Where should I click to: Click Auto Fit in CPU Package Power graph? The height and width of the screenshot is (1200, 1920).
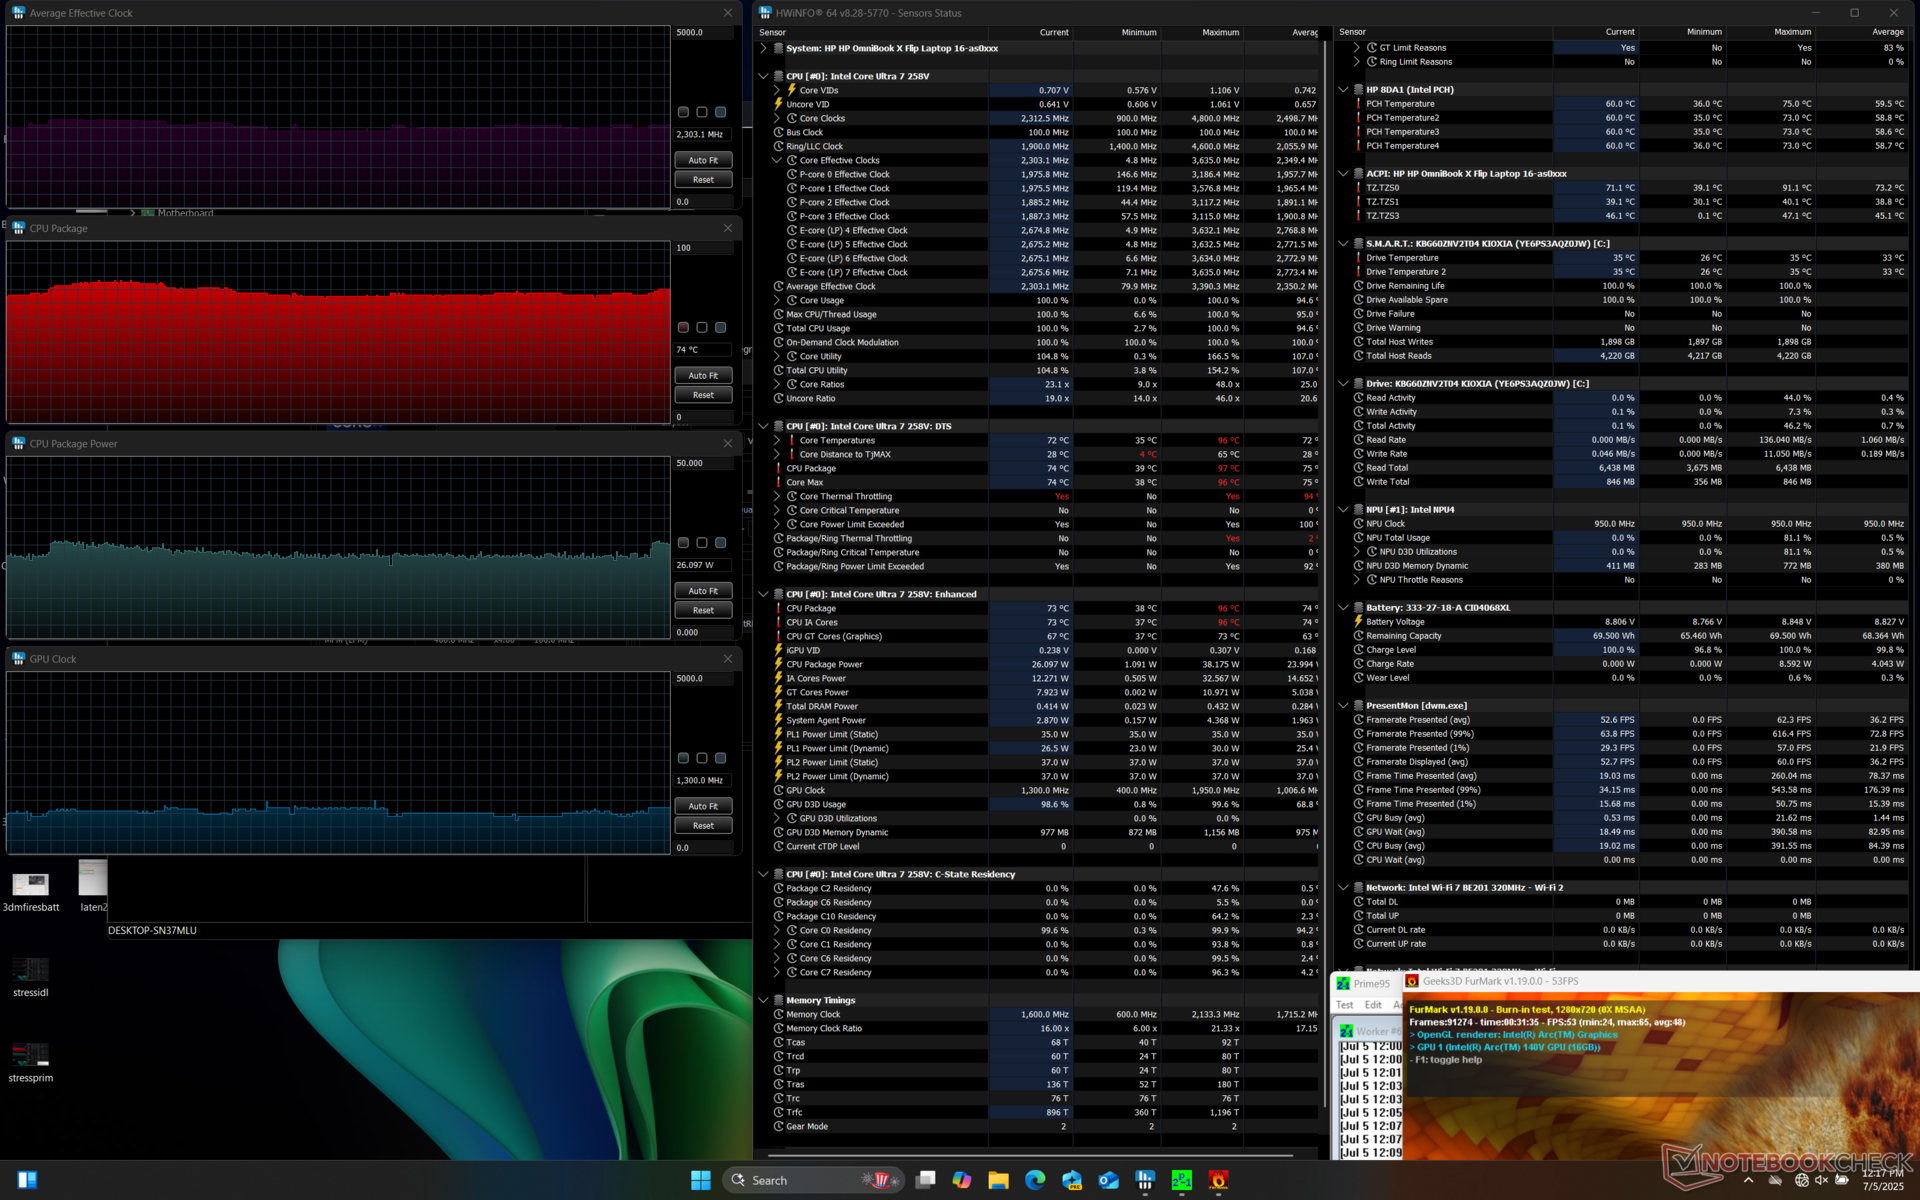[x=703, y=591]
